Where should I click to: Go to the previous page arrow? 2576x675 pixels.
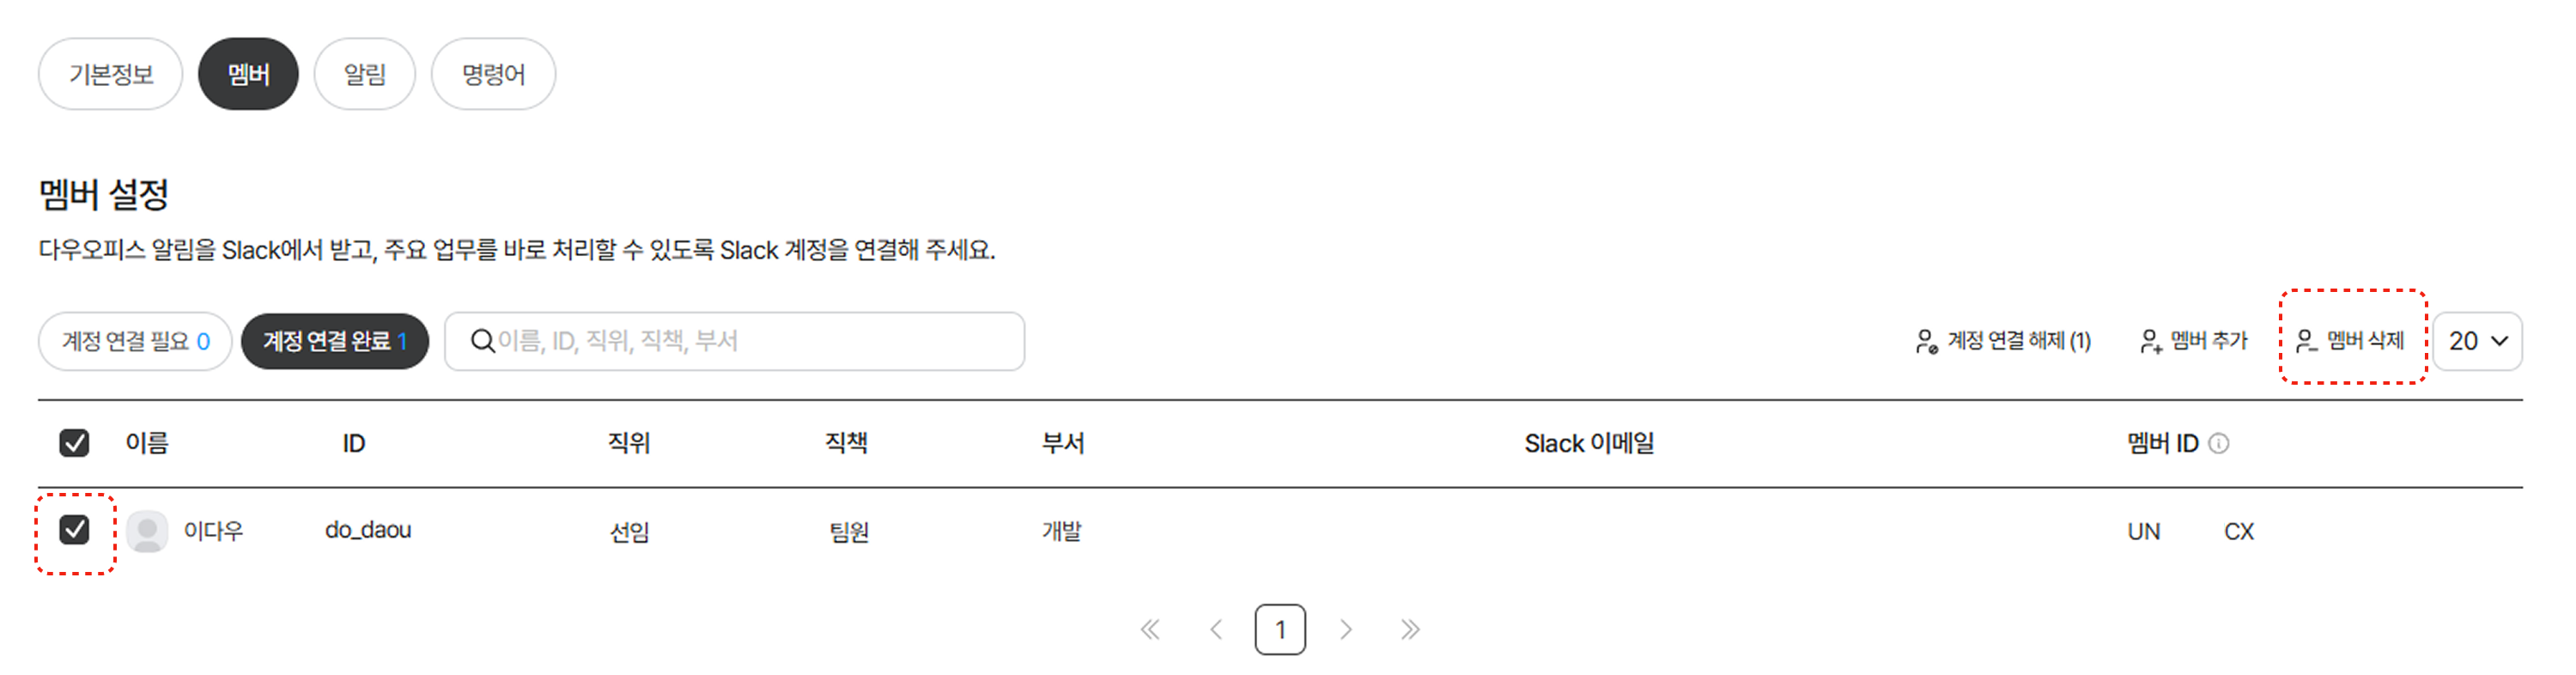tap(1216, 629)
